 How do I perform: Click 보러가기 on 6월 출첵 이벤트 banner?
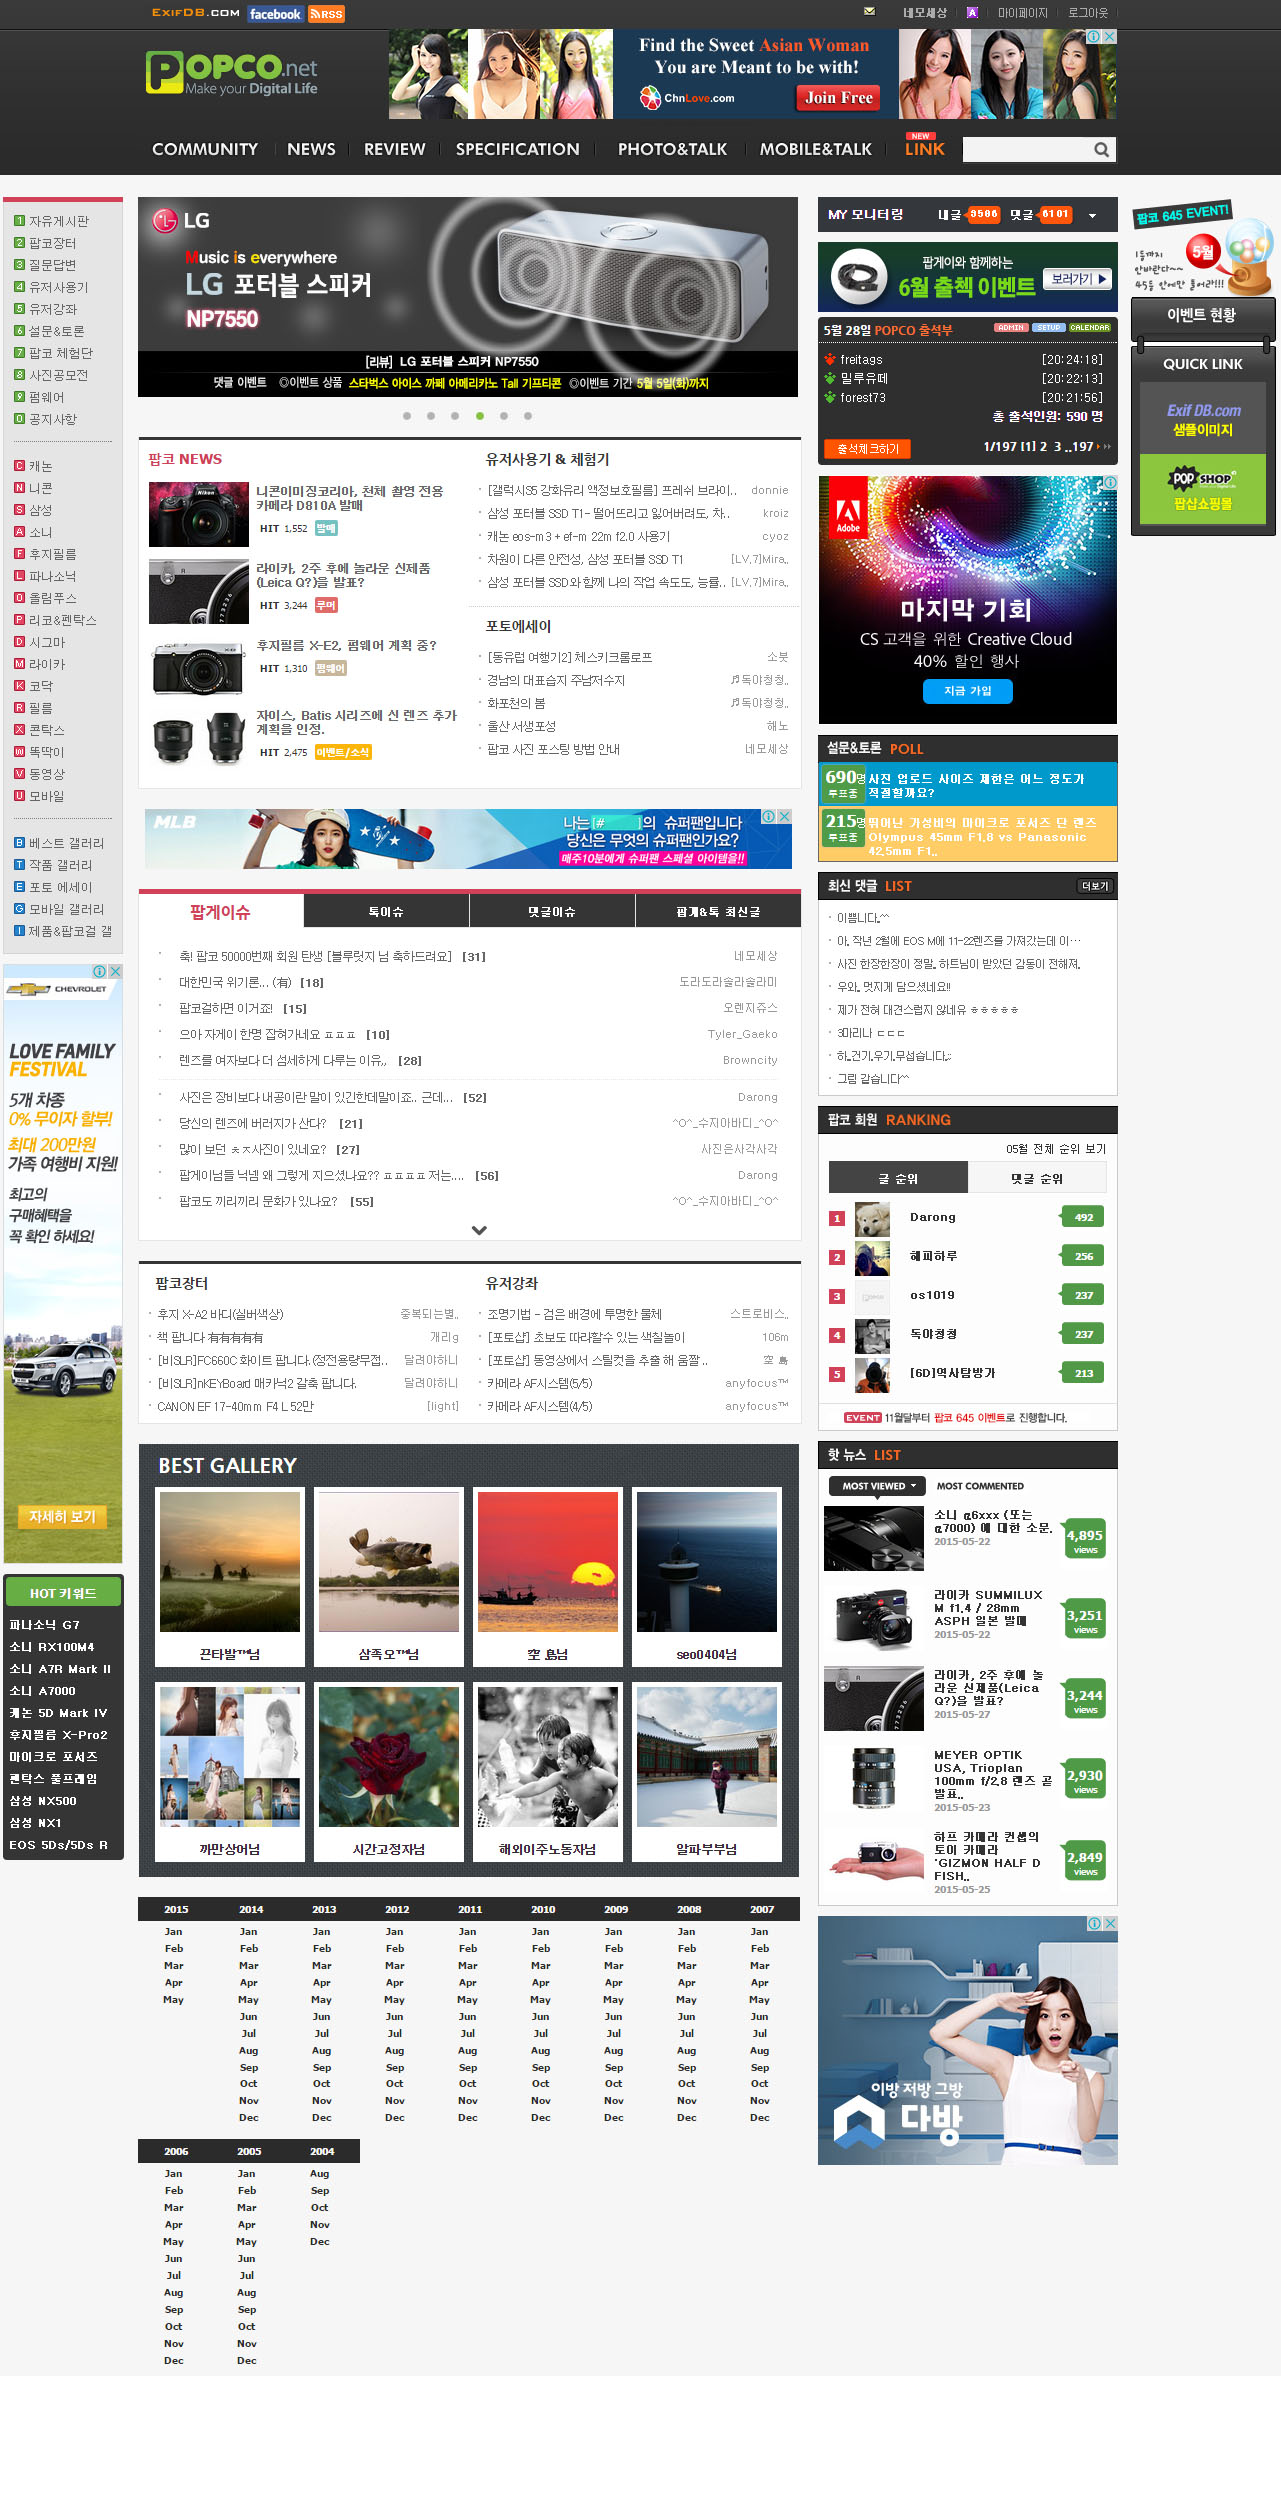click(x=1078, y=279)
